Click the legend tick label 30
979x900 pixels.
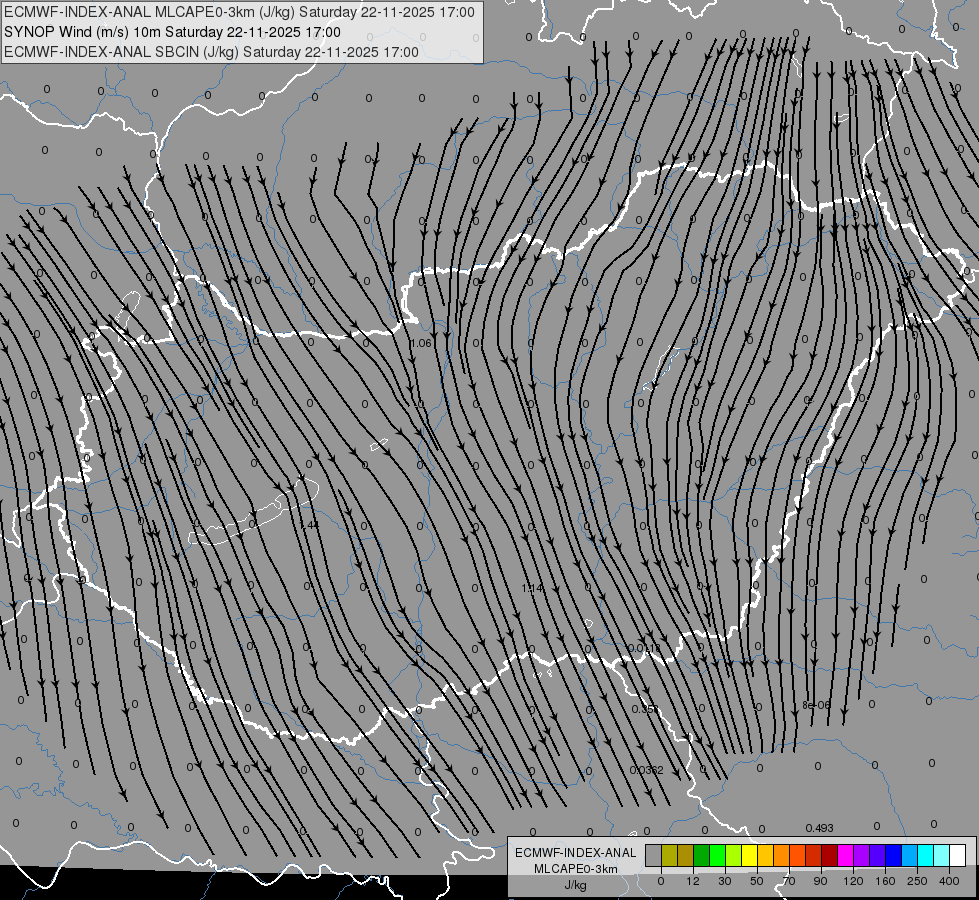725,881
